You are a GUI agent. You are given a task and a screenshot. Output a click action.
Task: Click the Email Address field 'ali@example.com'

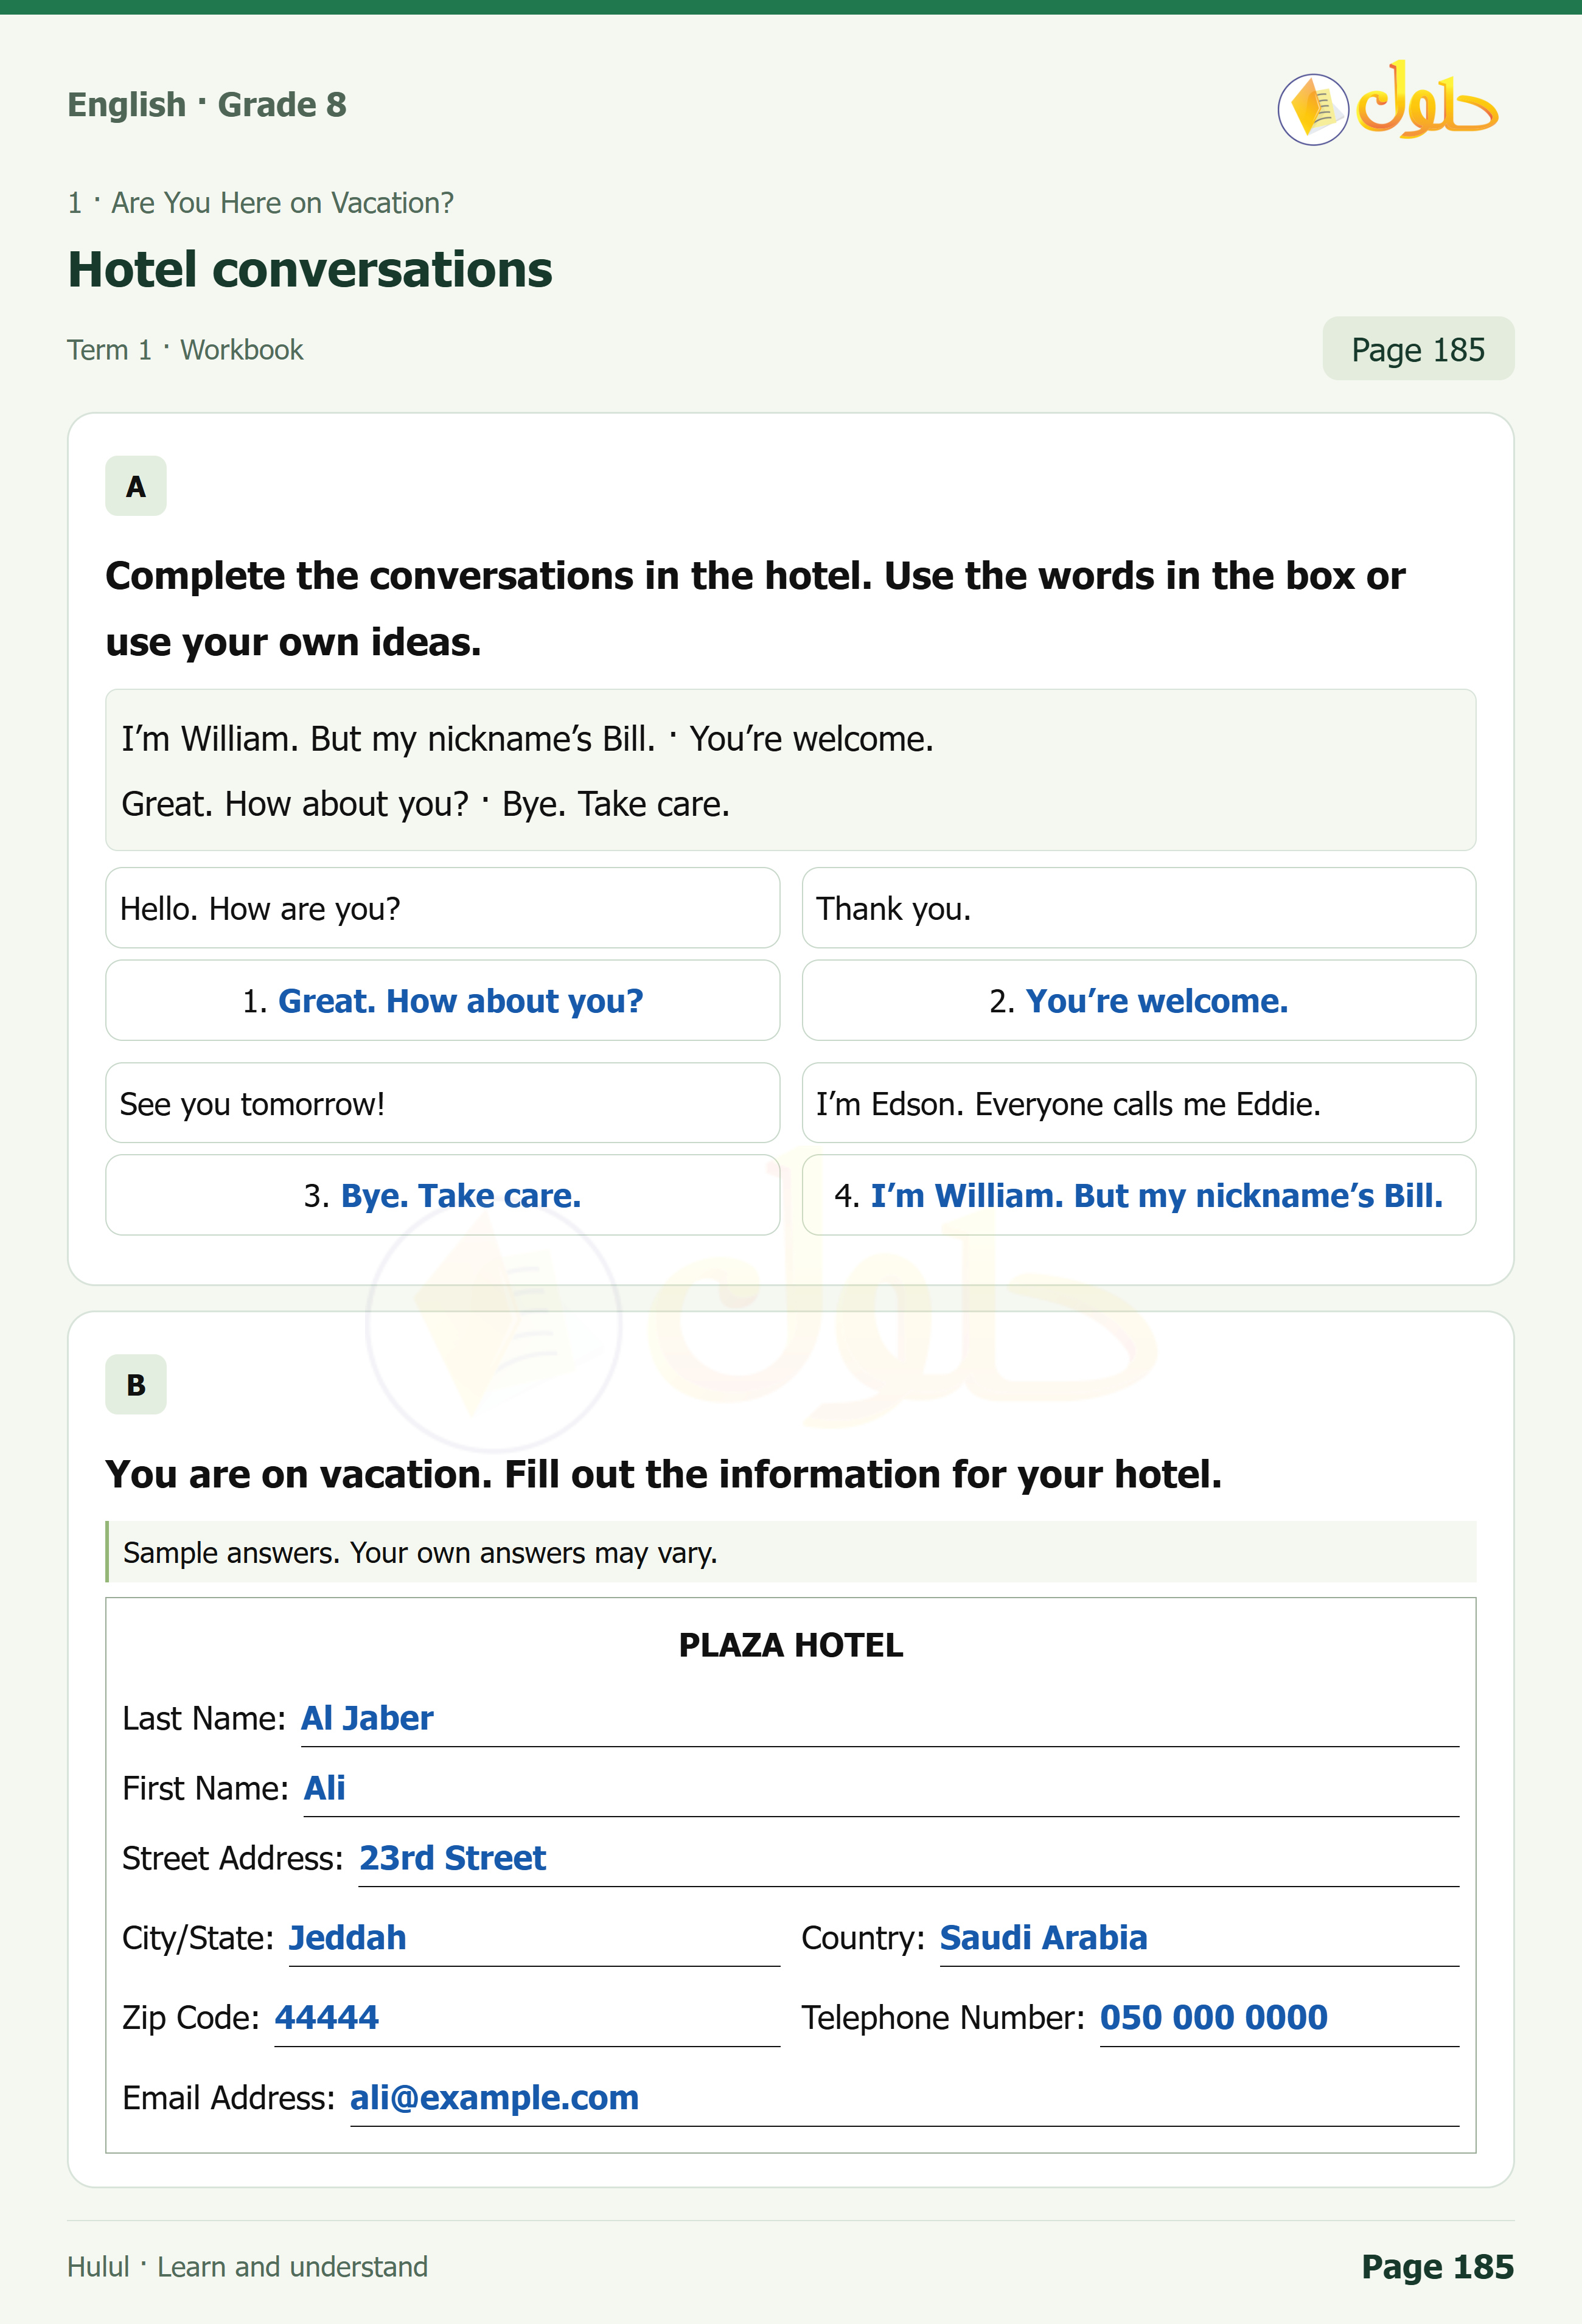pos(905,2100)
